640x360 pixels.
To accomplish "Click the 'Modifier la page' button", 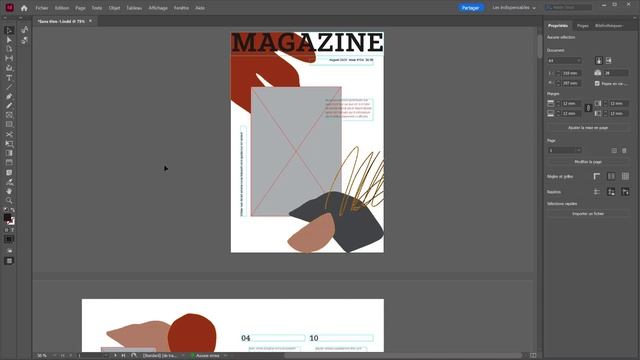I will 588,162.
